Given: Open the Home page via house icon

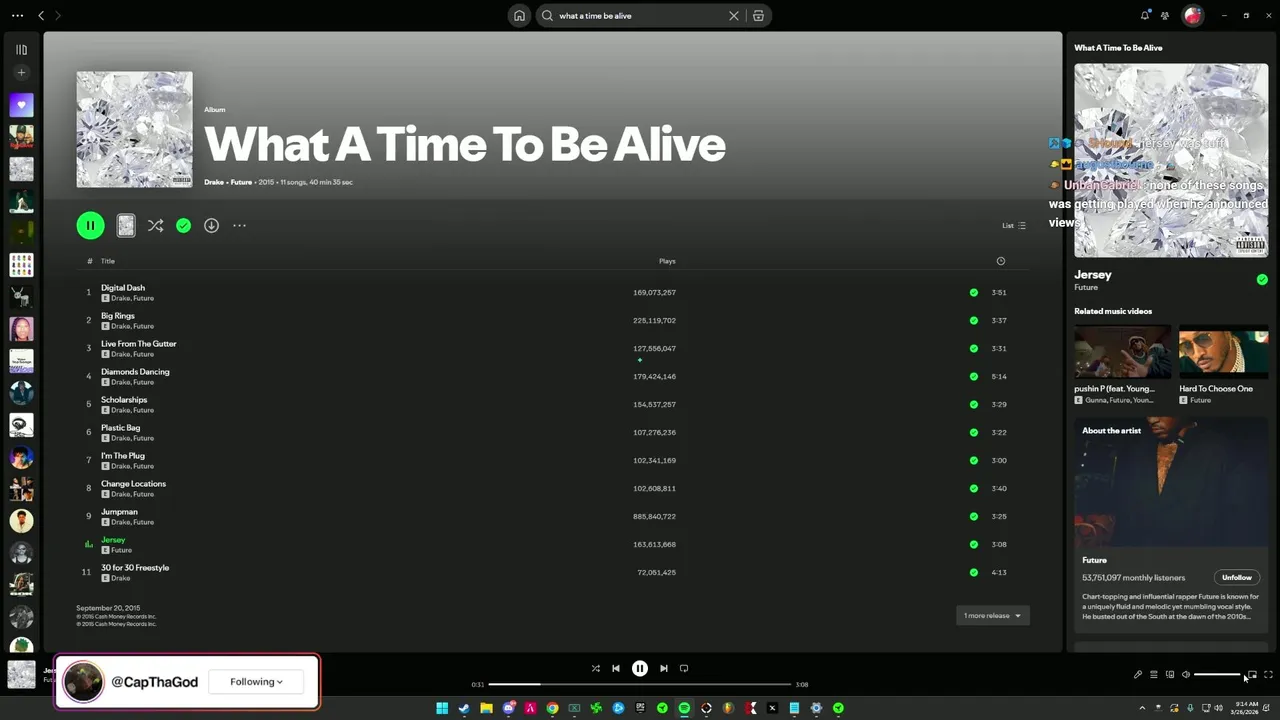Looking at the screenshot, I should [x=519, y=16].
